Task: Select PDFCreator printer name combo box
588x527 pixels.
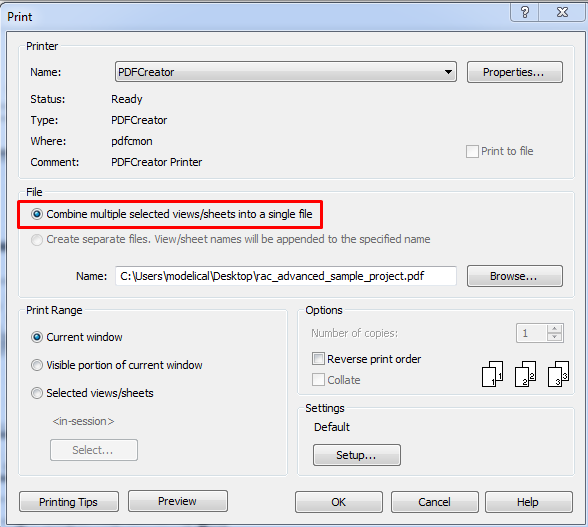Action: pos(285,72)
